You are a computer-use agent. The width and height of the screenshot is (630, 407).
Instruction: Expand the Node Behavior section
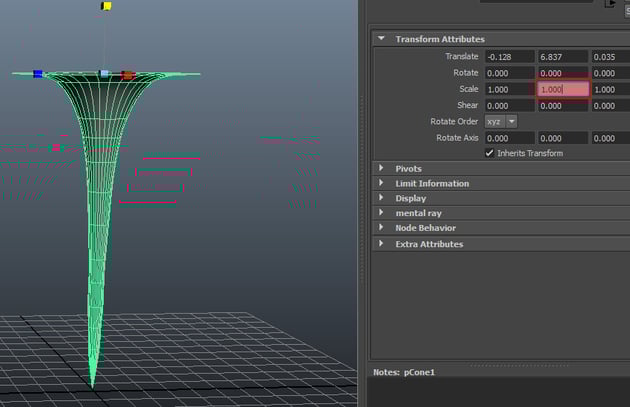tap(381, 228)
